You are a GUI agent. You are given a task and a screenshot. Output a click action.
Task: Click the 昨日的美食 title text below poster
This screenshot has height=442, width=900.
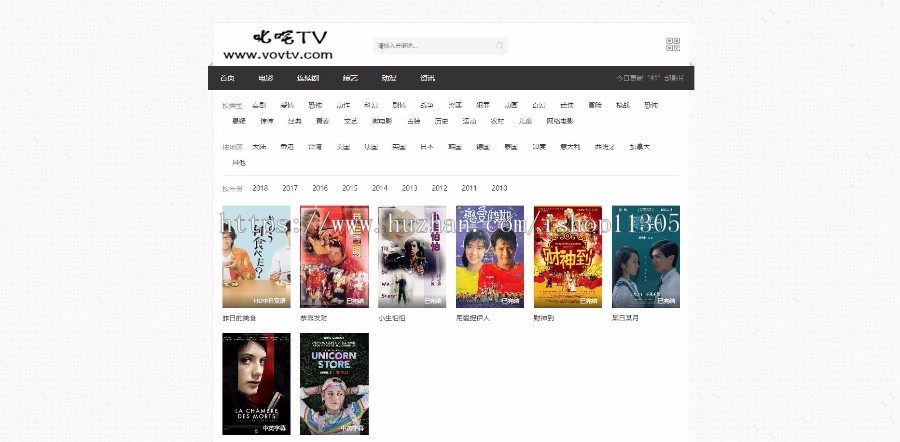[x=239, y=318]
